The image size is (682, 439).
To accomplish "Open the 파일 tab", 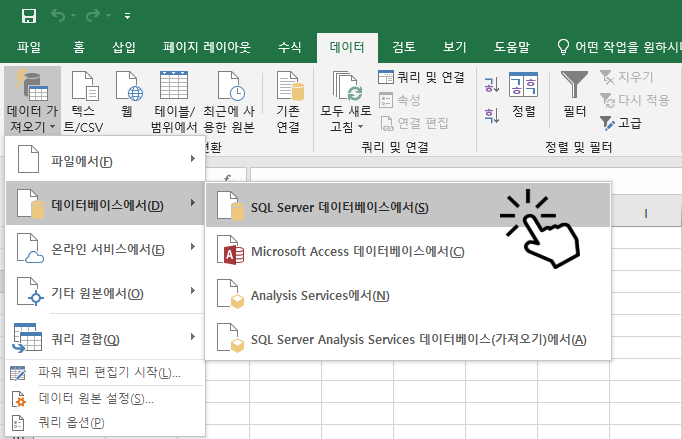I will (29, 47).
